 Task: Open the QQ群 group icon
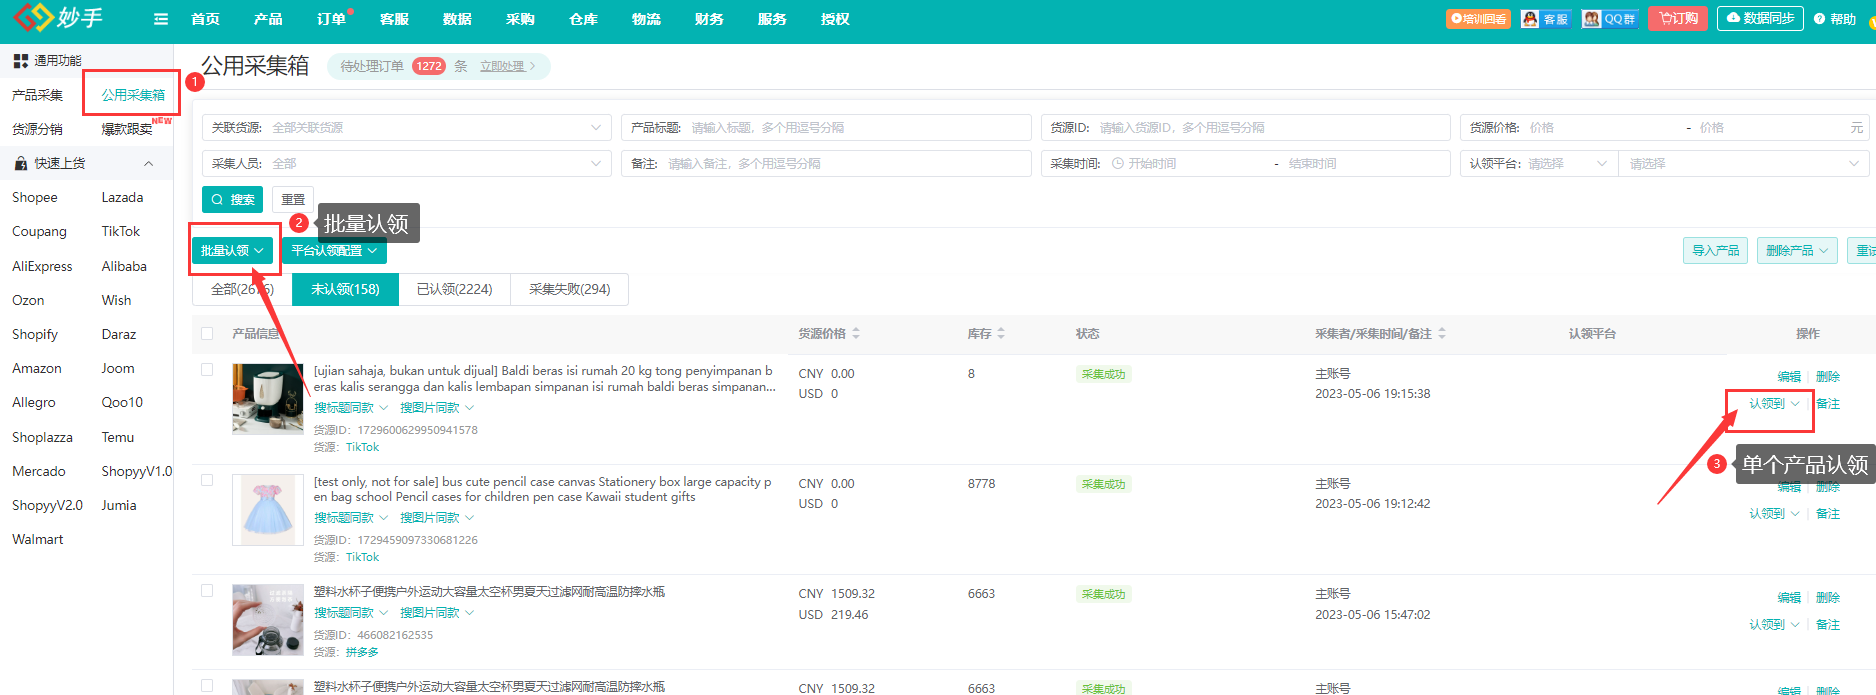pos(1609,19)
